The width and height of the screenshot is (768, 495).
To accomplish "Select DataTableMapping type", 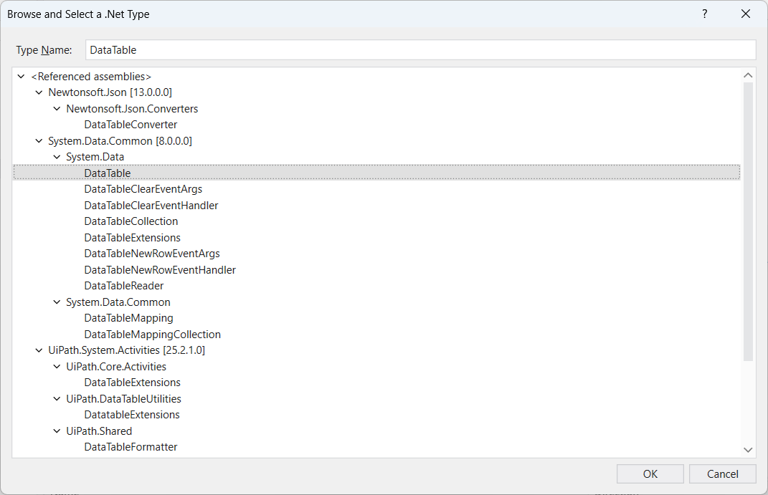I will (128, 318).
